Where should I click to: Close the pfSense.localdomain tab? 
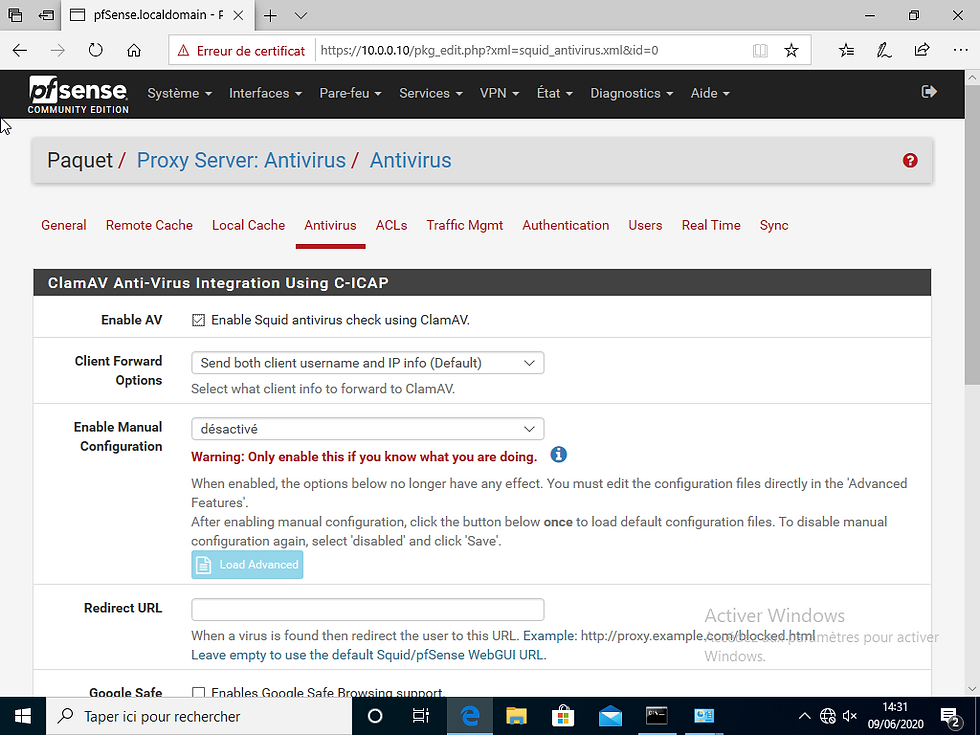pyautogui.click(x=238, y=16)
